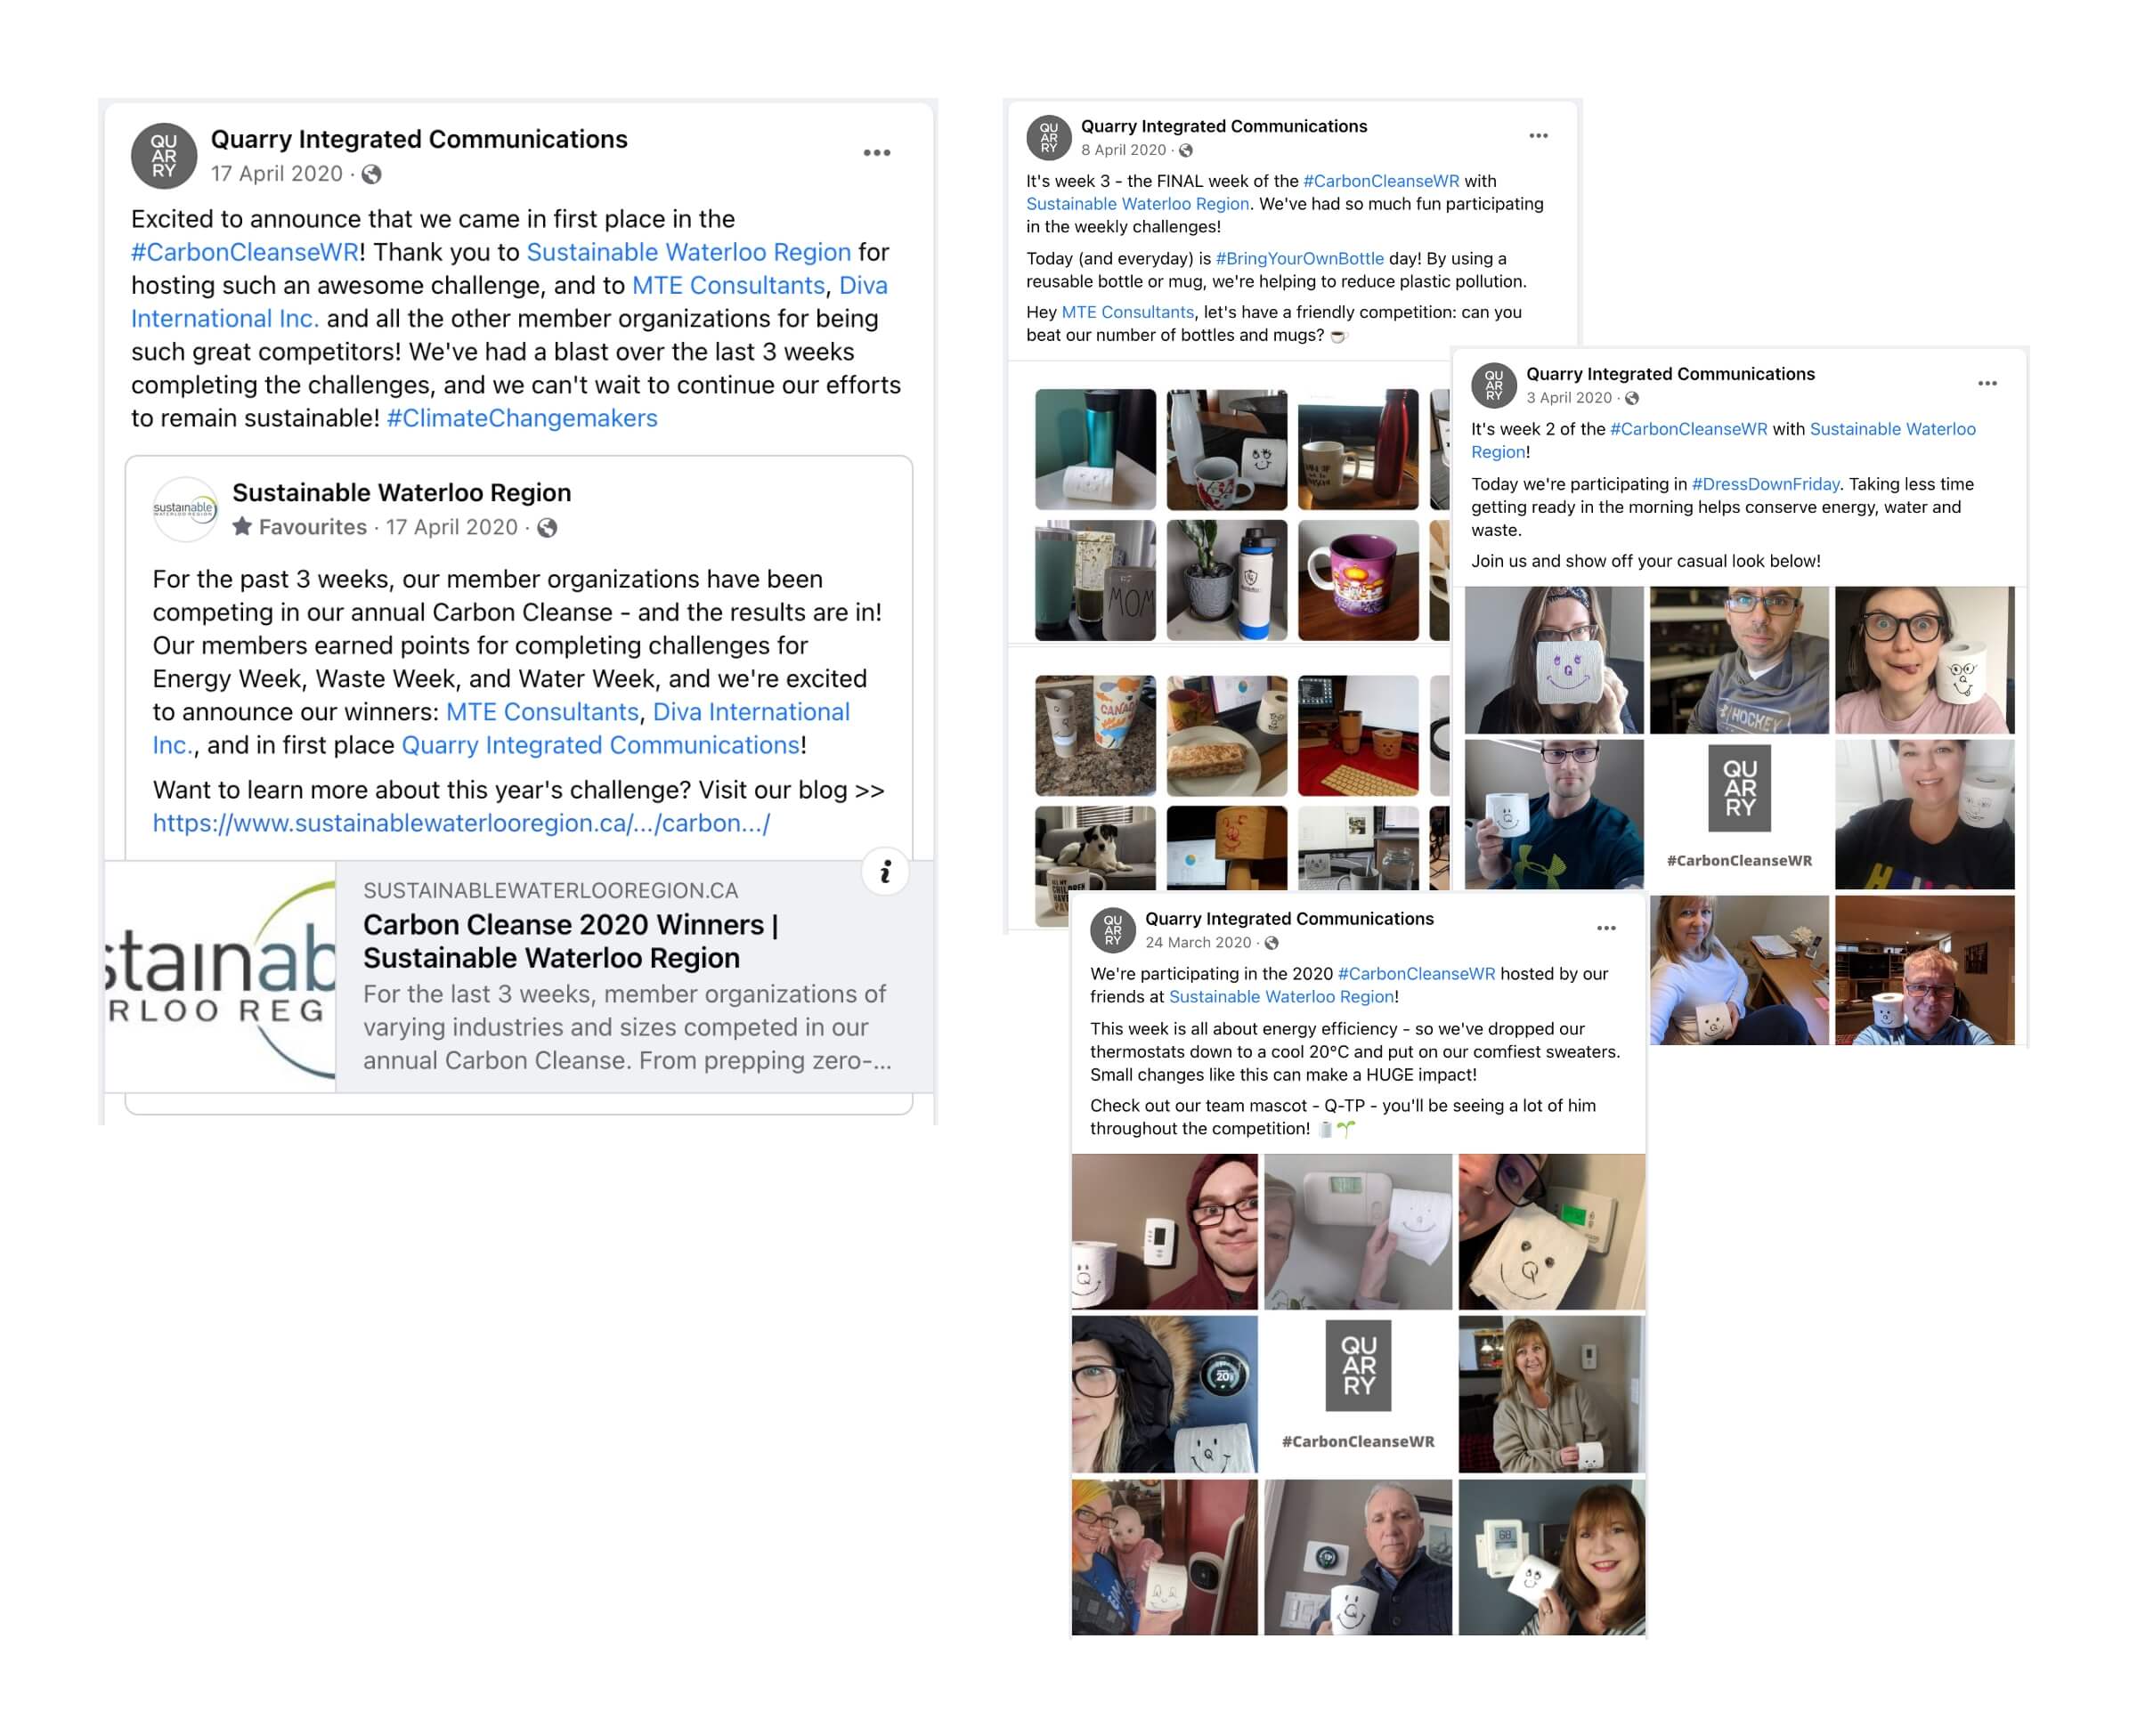Open photo of man in red hoodie
This screenshot has height=1736, width=2137.
click(x=1164, y=1231)
